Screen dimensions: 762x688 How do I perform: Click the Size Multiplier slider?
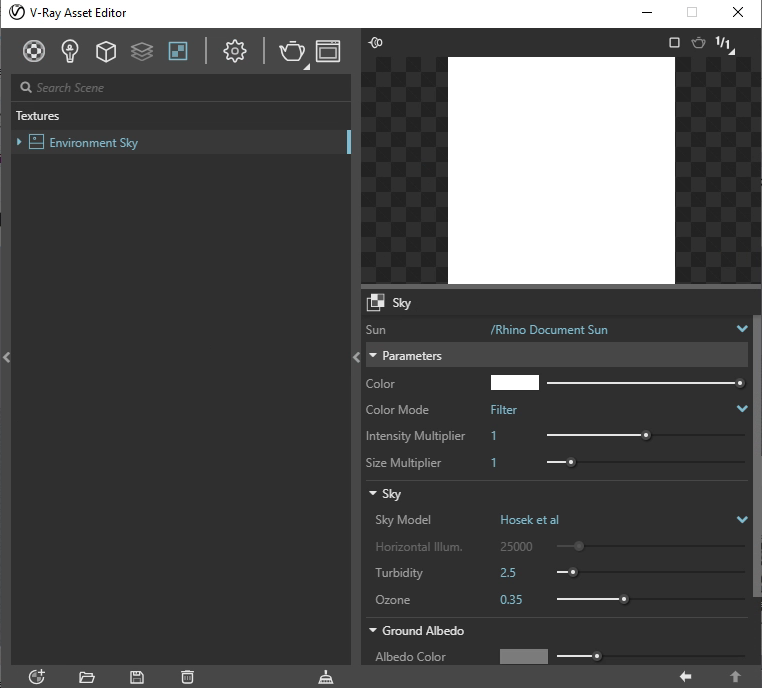pyautogui.click(x=646, y=462)
